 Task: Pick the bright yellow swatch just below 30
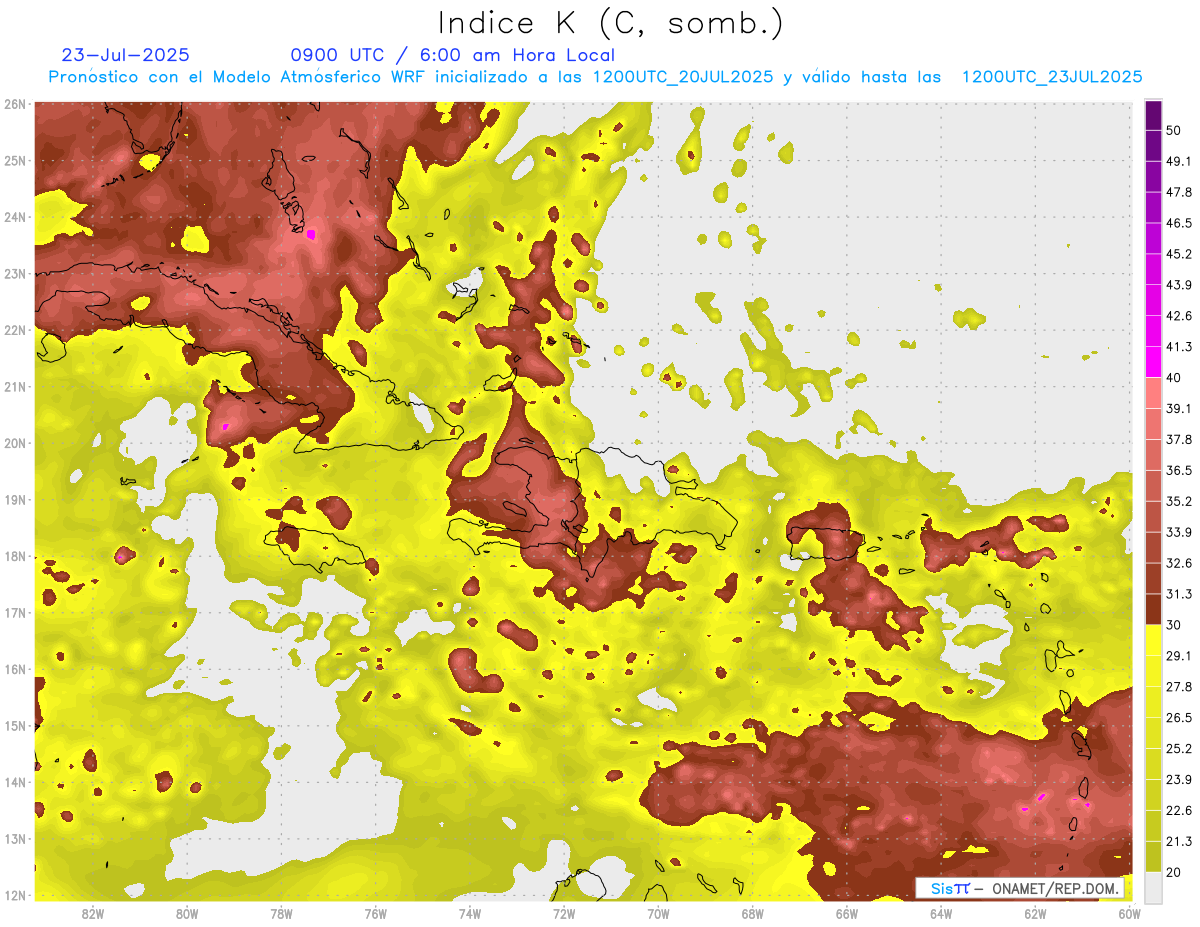point(1153,640)
